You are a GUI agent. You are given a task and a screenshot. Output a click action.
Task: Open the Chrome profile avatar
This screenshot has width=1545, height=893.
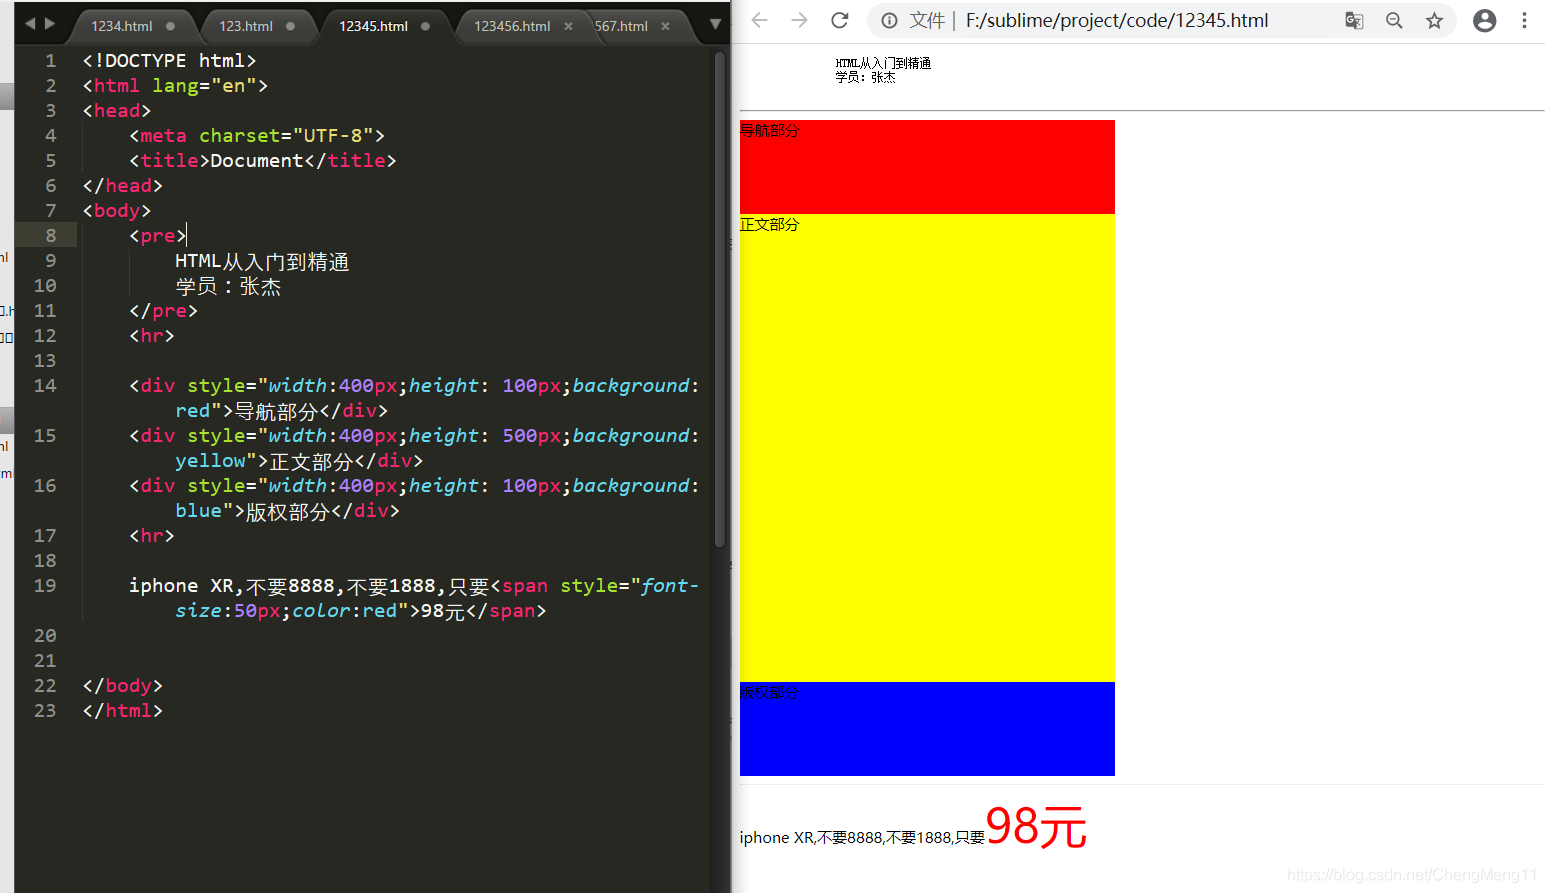click(x=1485, y=20)
